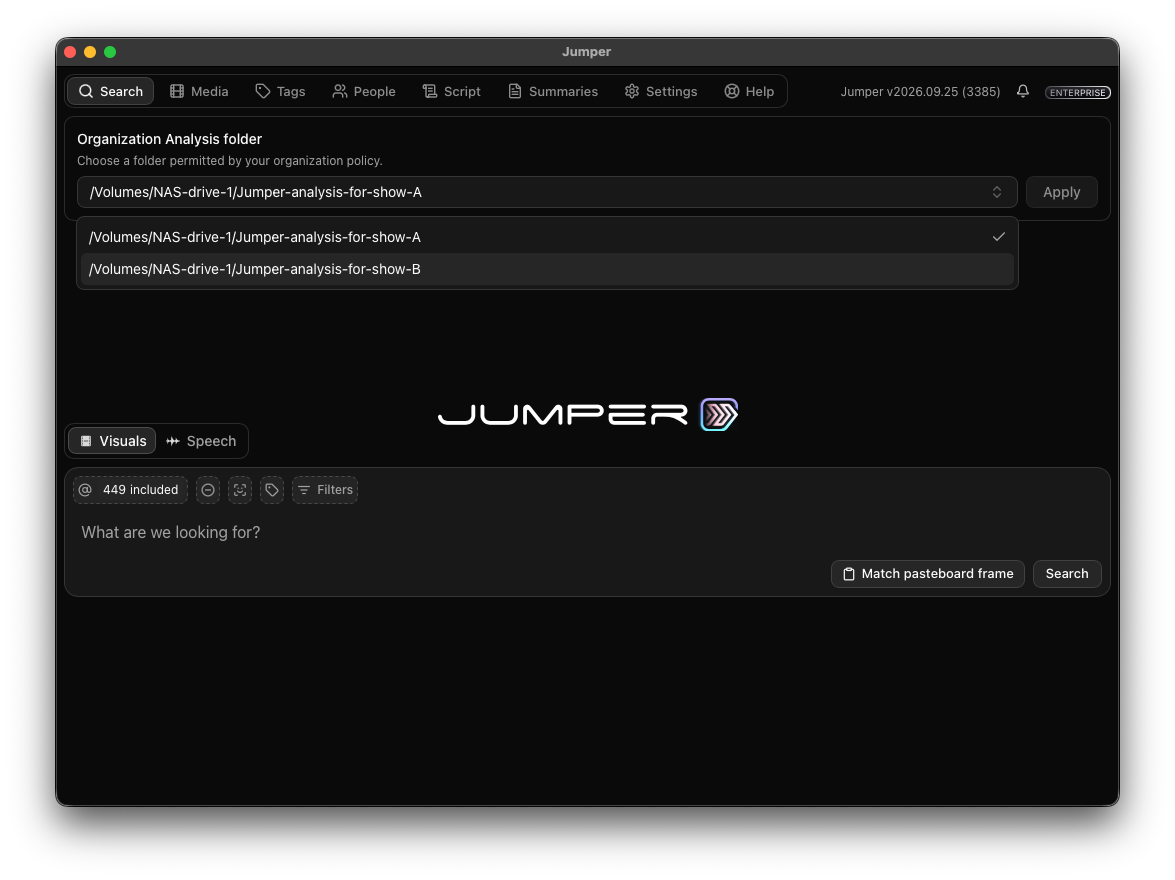Open the Script tab
This screenshot has height=880, width=1175.
pyautogui.click(x=452, y=91)
